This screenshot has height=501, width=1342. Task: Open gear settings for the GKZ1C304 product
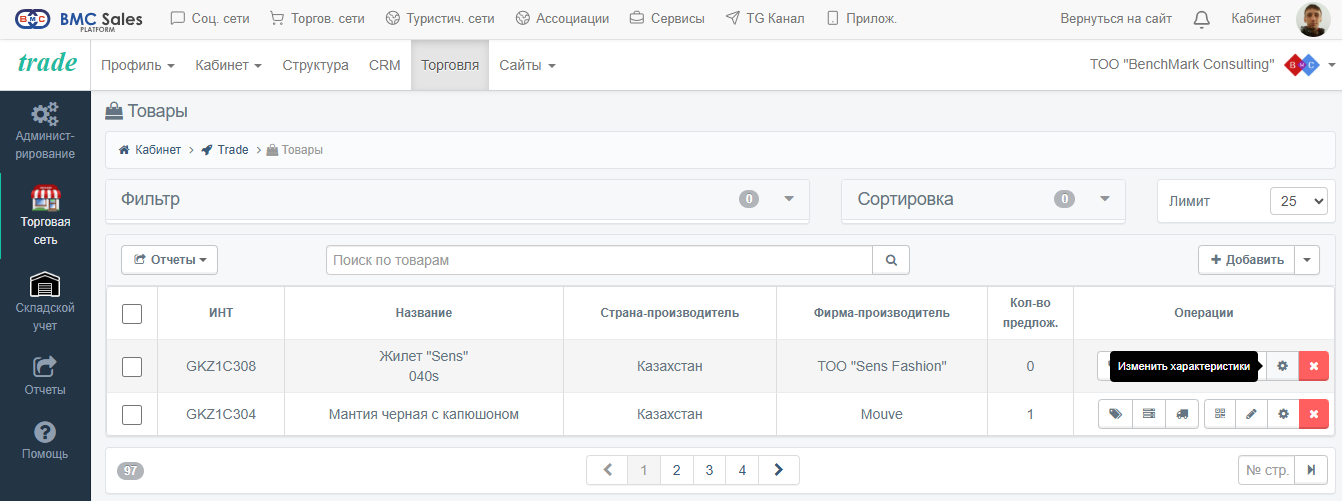(x=1283, y=414)
